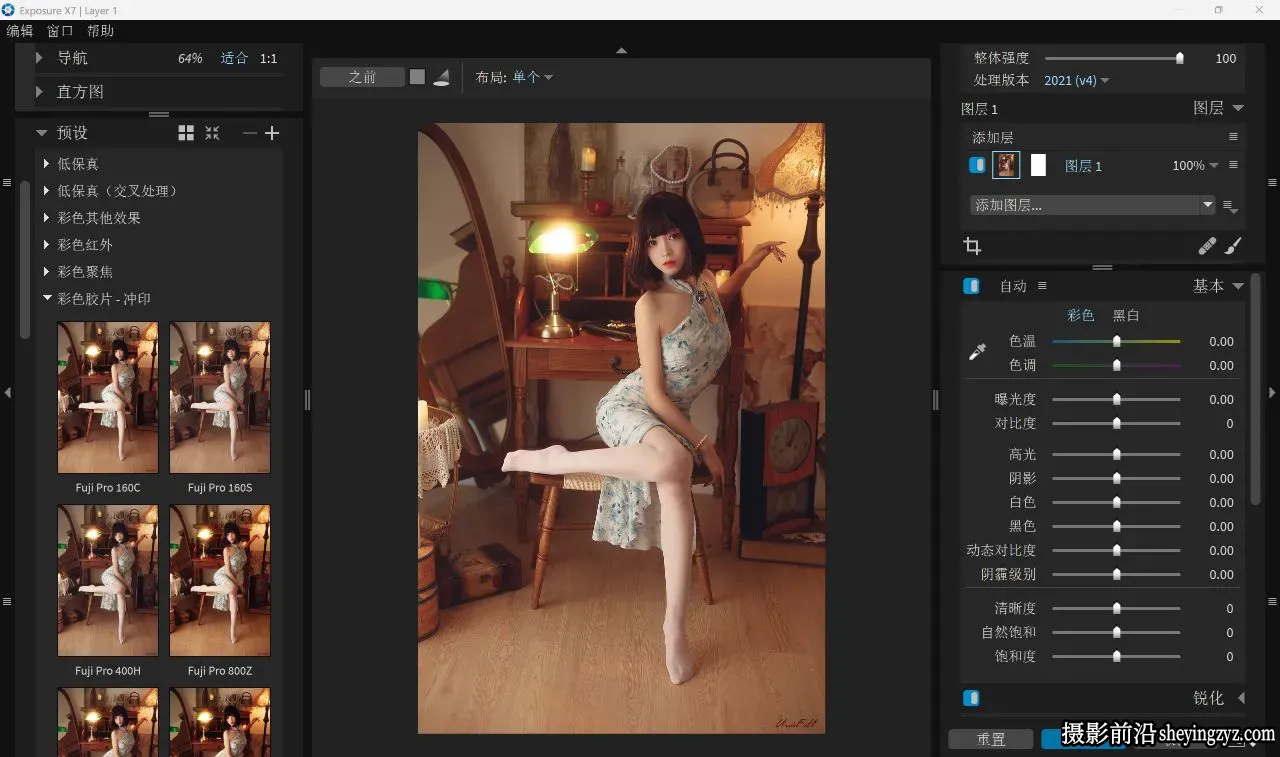Open the 编辑 menu
The height and width of the screenshot is (757, 1280).
point(20,31)
